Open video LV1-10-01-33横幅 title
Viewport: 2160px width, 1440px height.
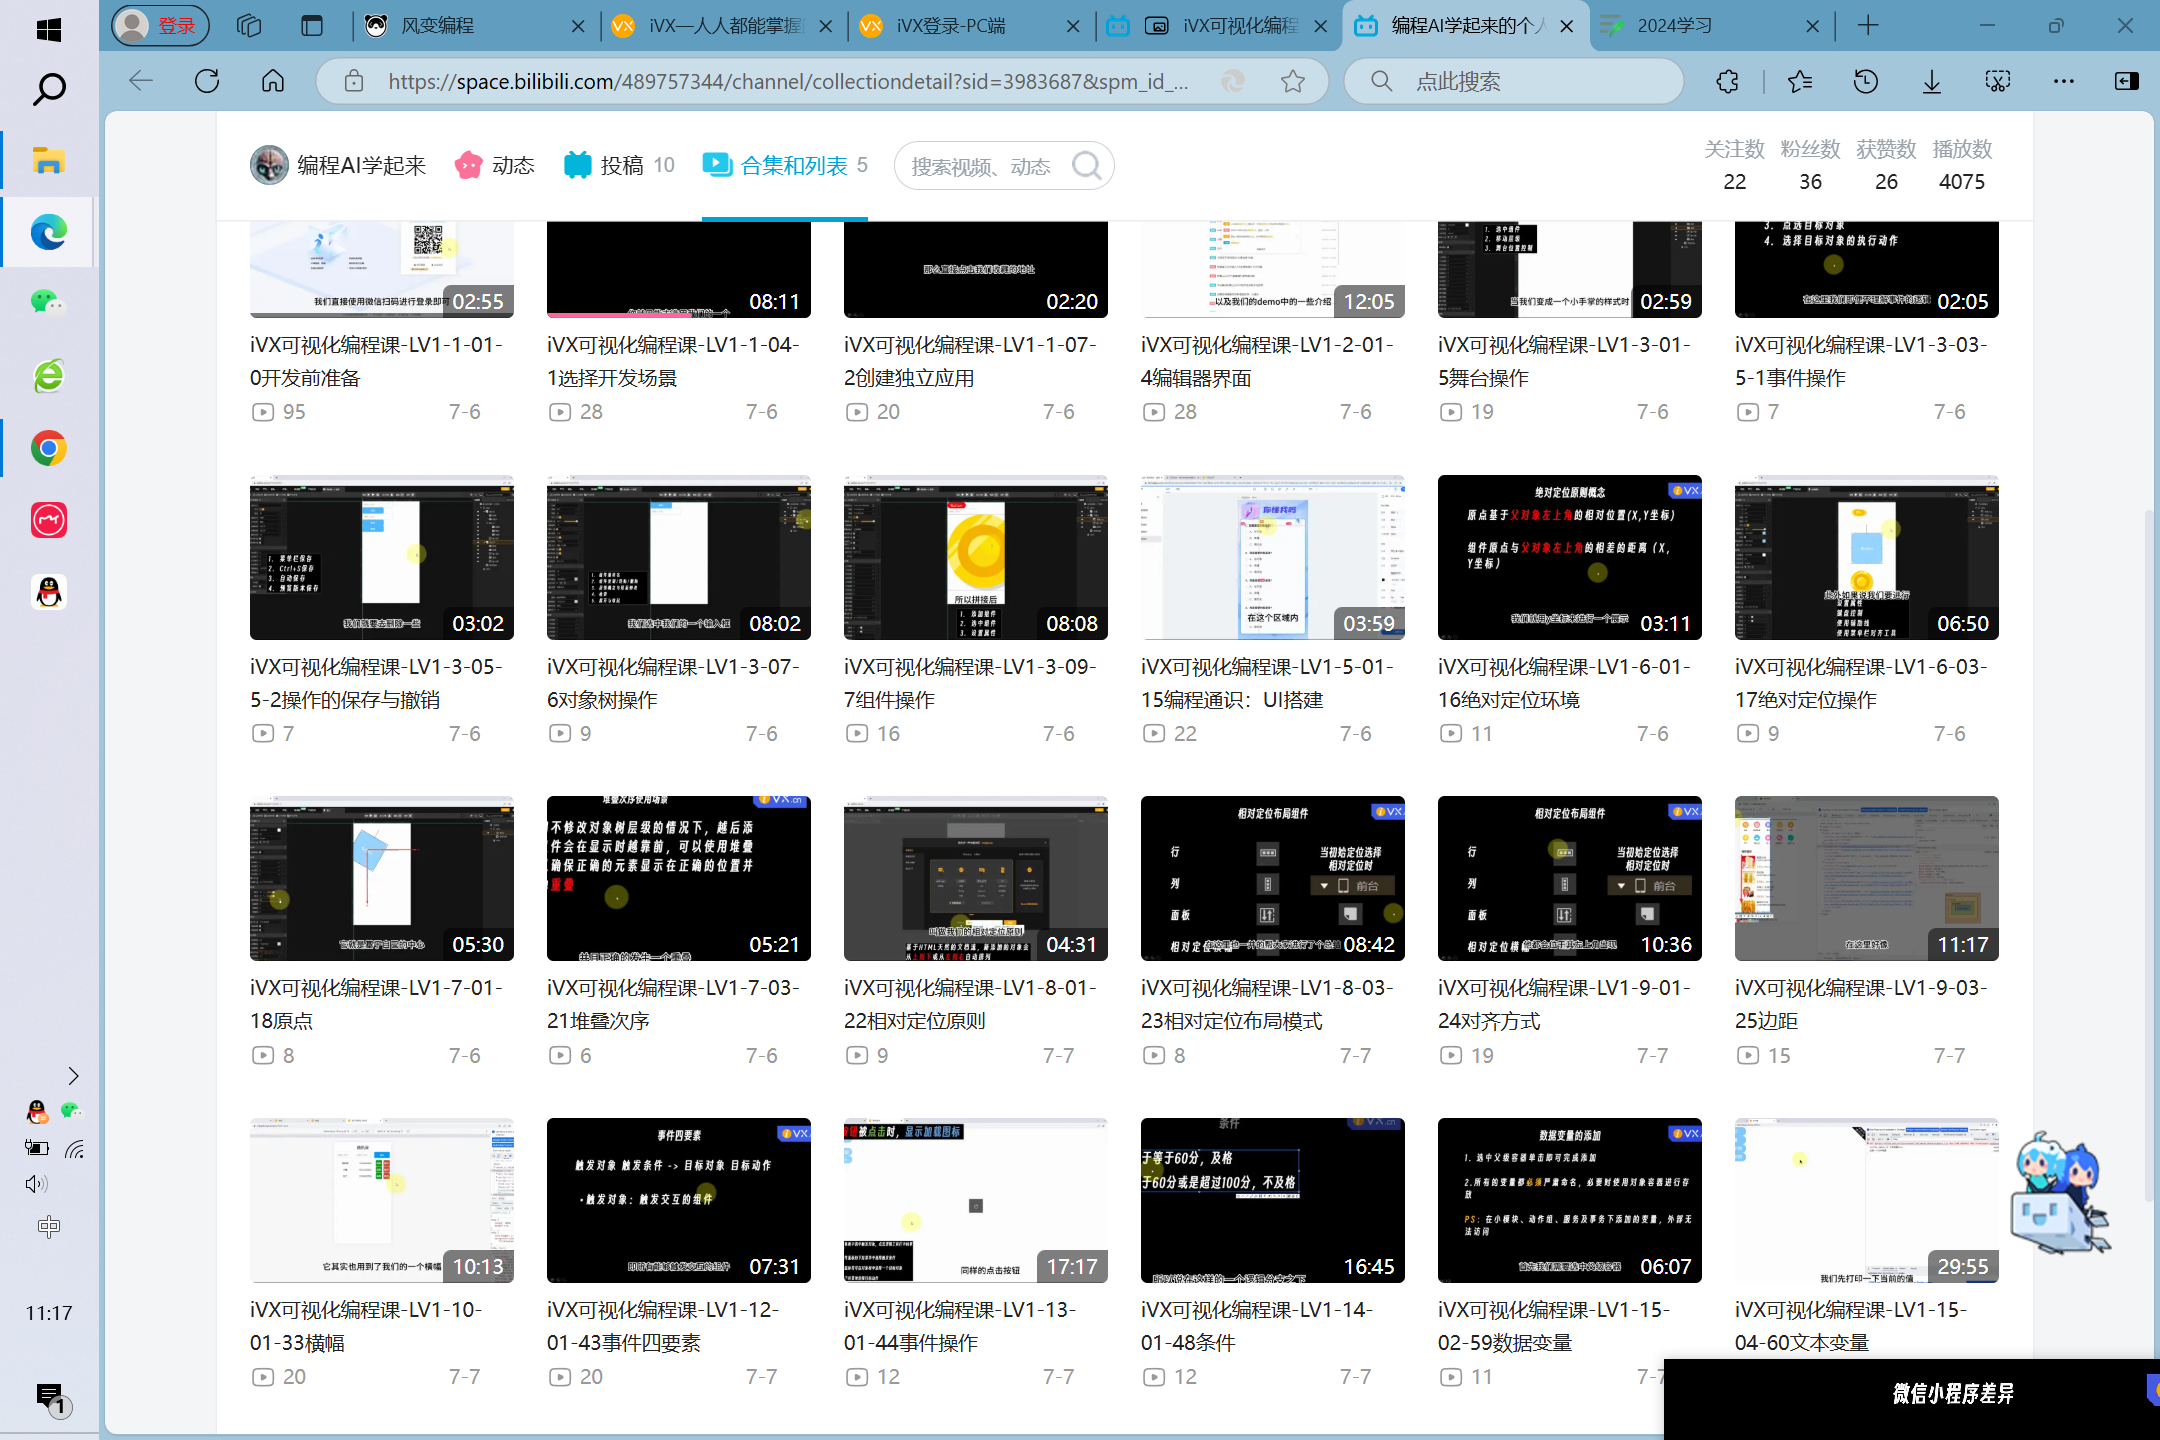coord(366,1326)
